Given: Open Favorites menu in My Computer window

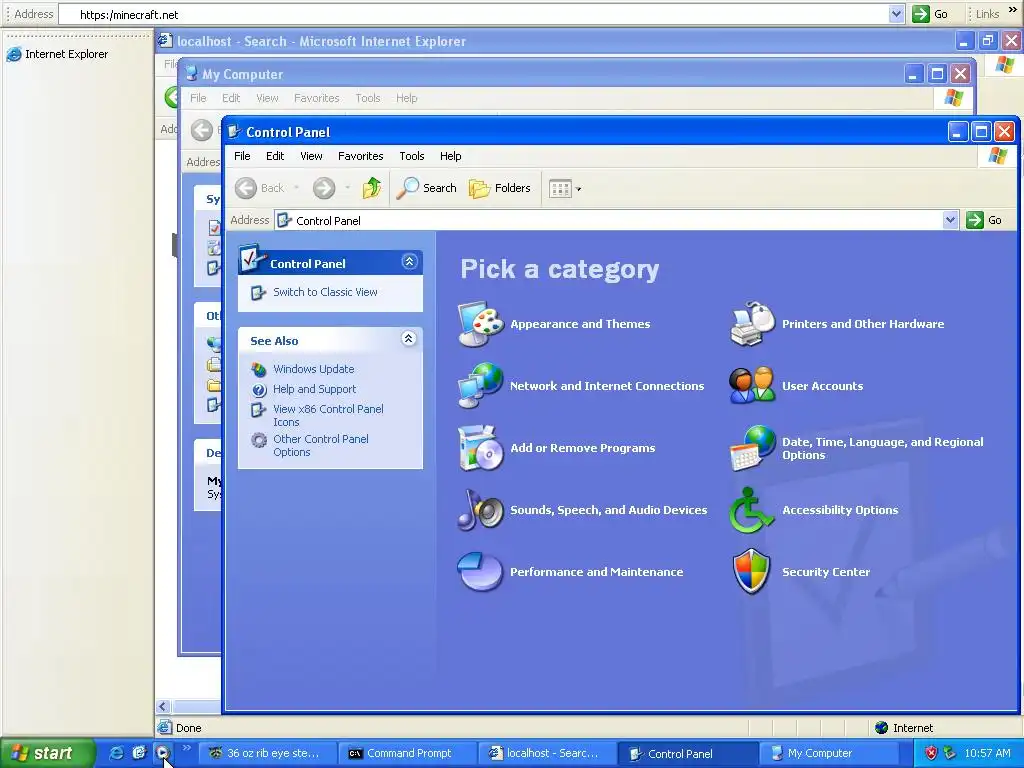Looking at the screenshot, I should (317, 98).
